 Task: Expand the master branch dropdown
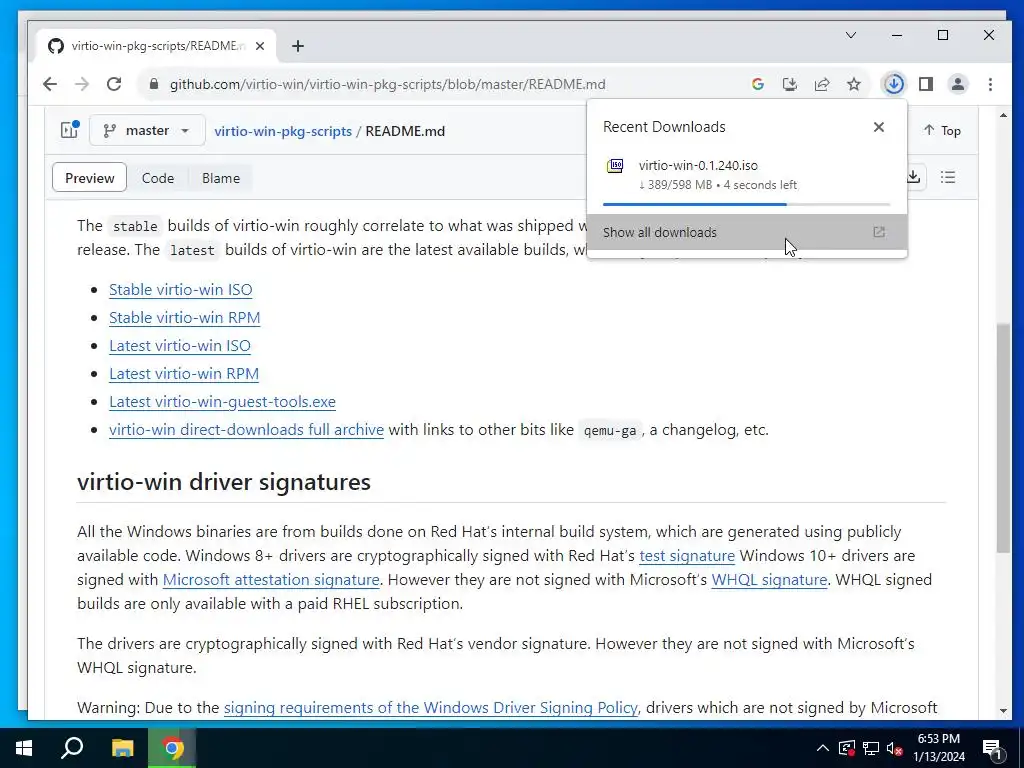point(147,131)
